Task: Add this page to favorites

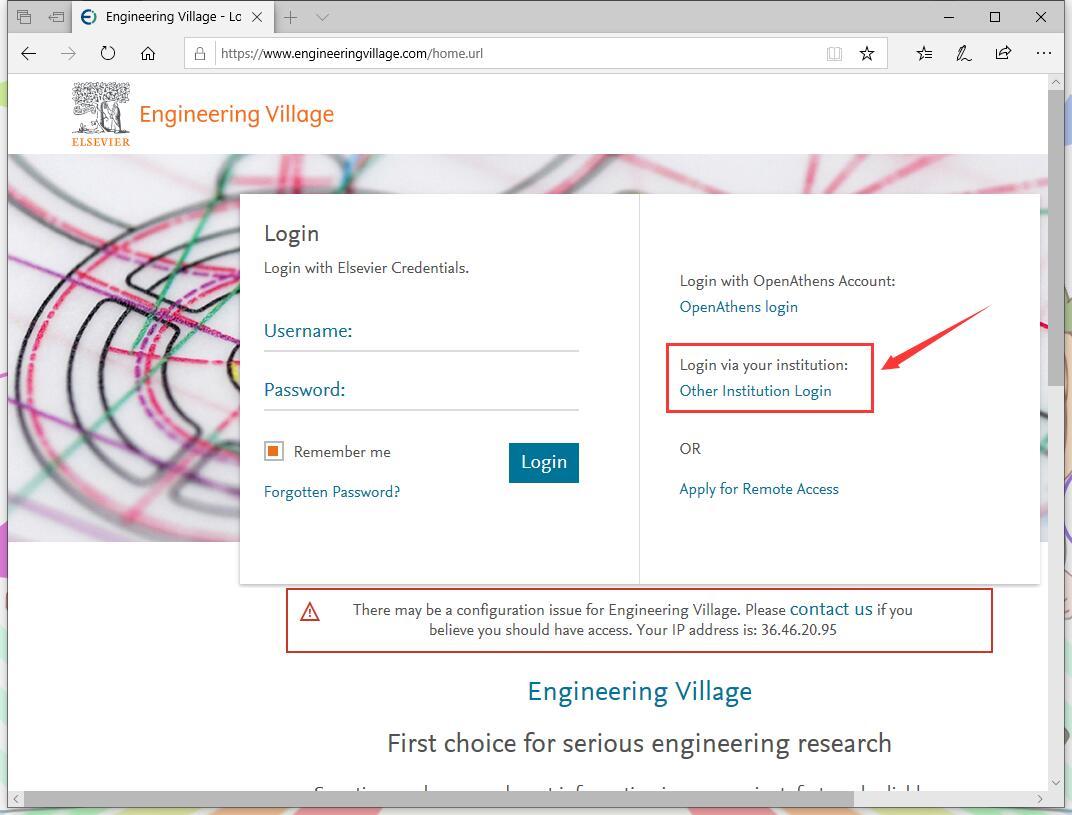Action: [867, 53]
